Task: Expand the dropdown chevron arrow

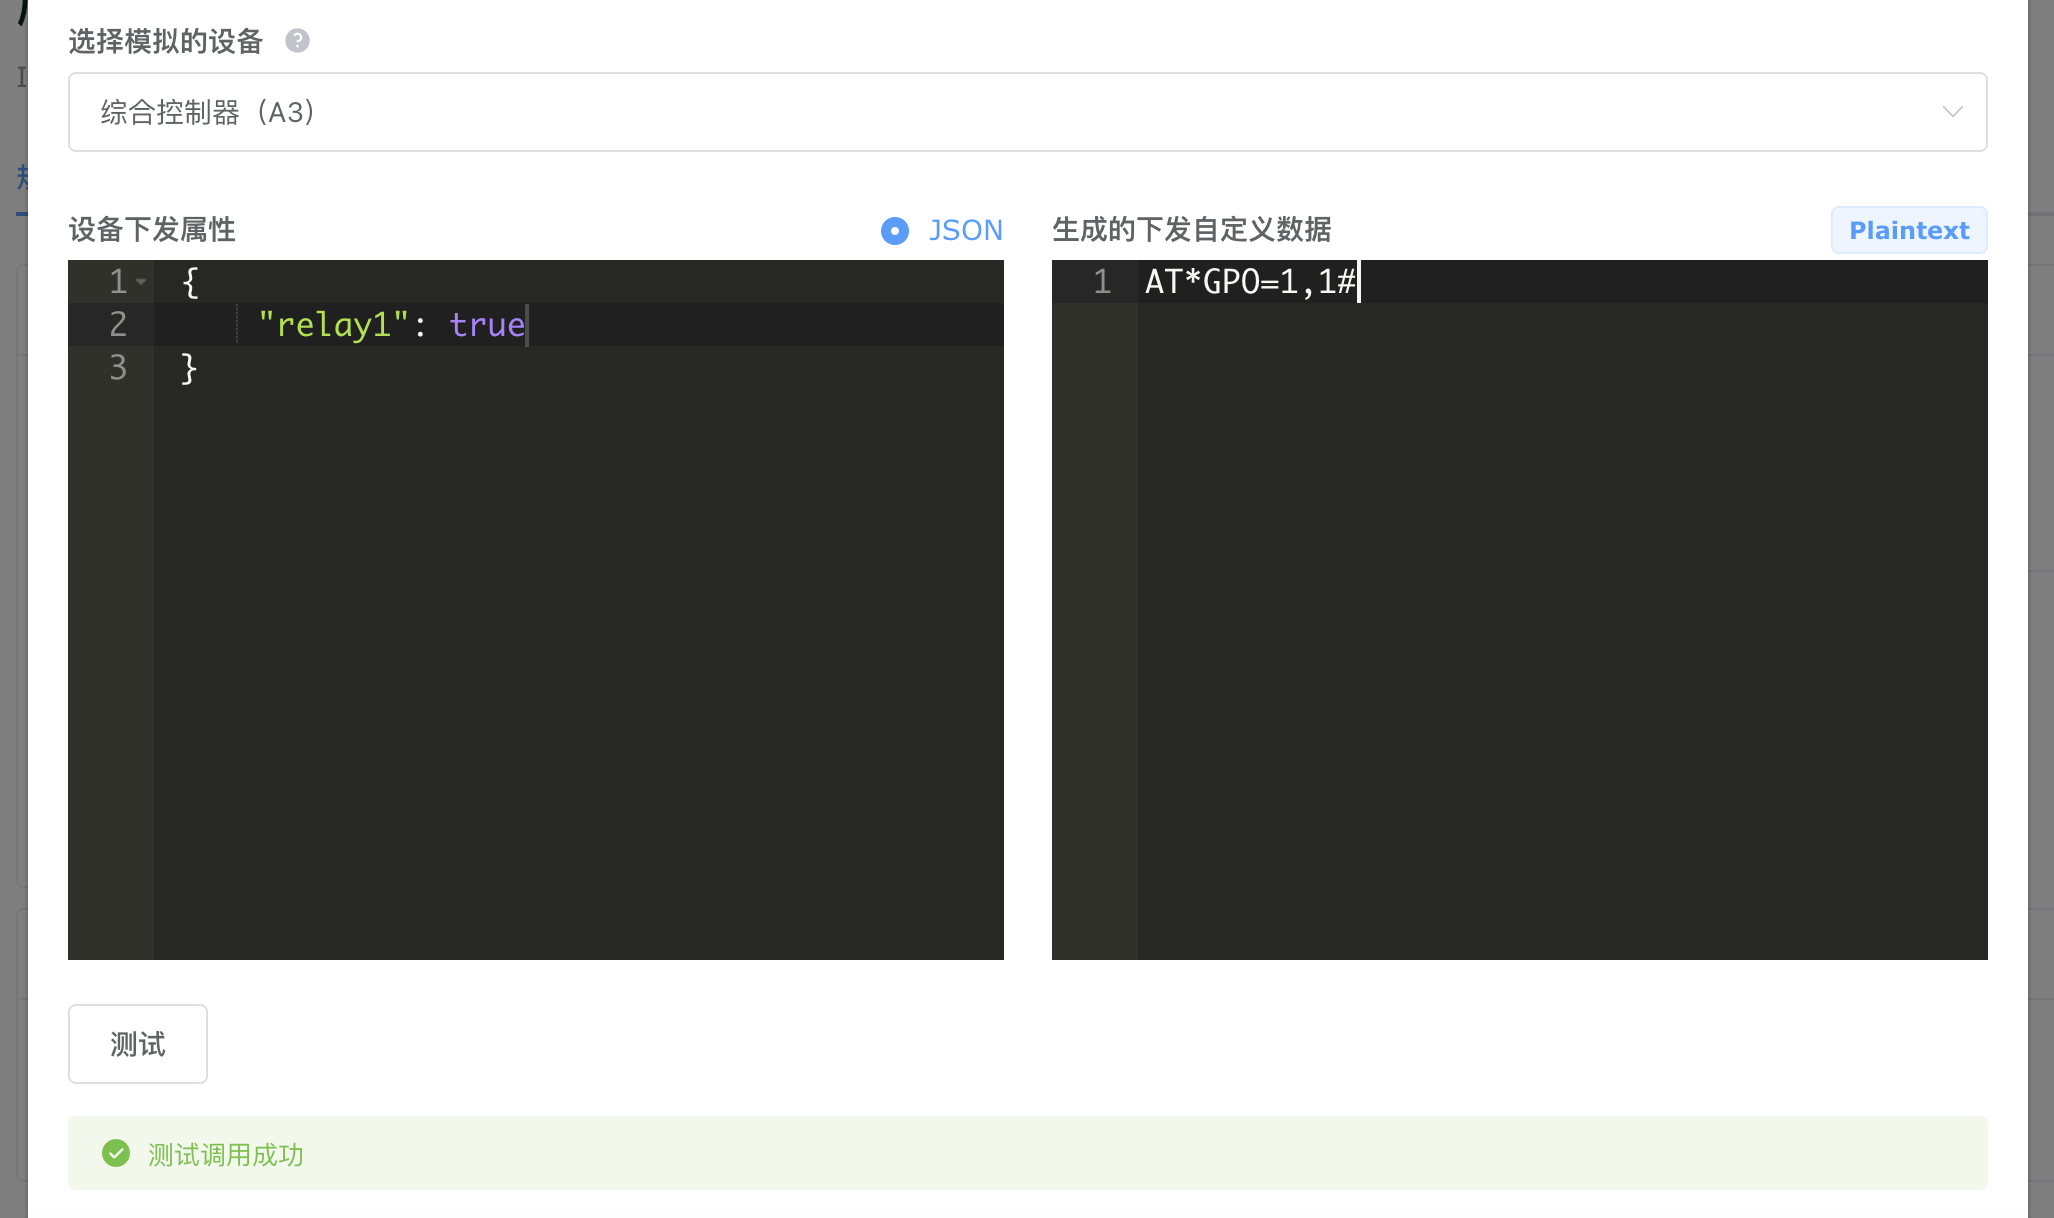Action: pyautogui.click(x=1952, y=112)
